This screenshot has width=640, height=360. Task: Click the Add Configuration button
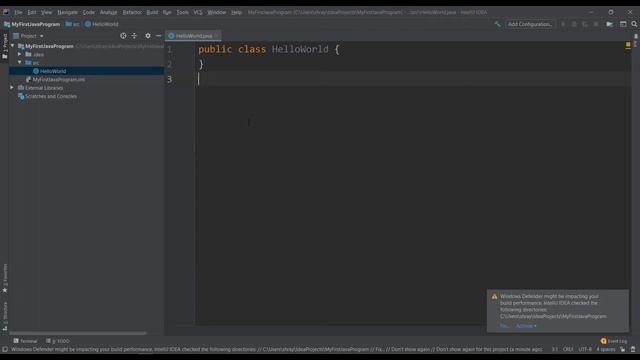point(529,24)
